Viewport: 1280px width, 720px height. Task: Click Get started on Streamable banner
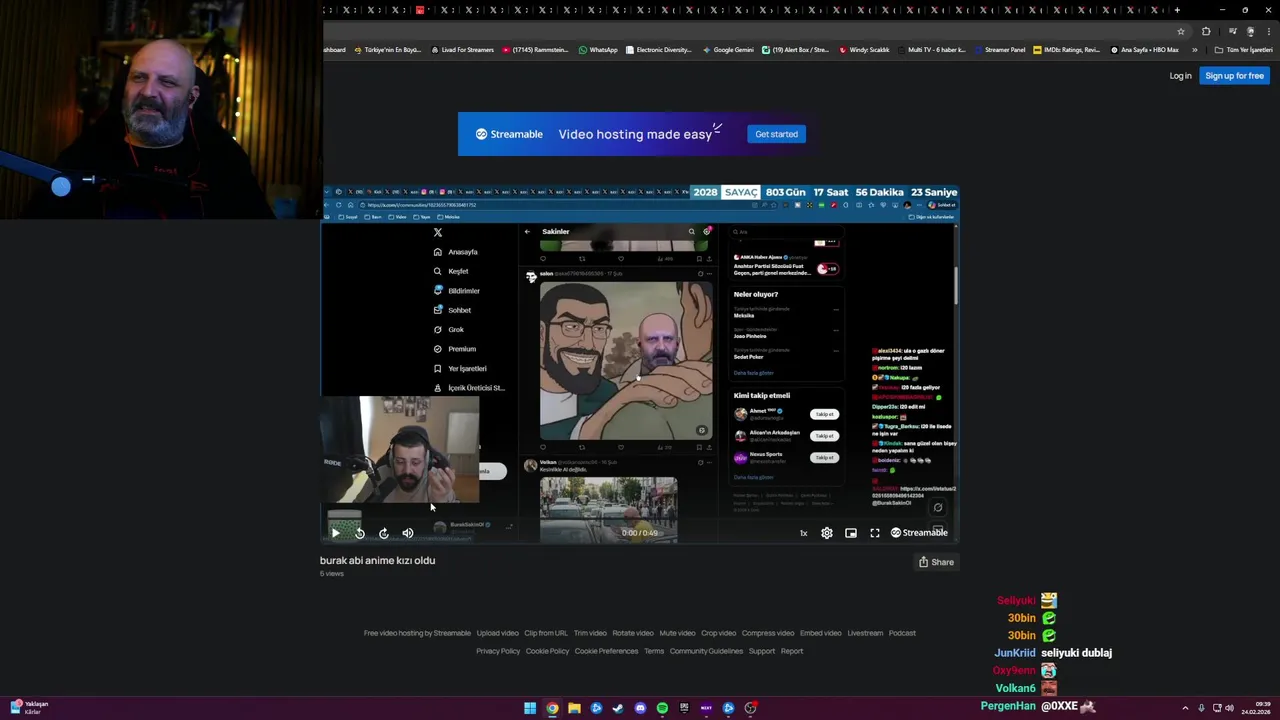776,134
